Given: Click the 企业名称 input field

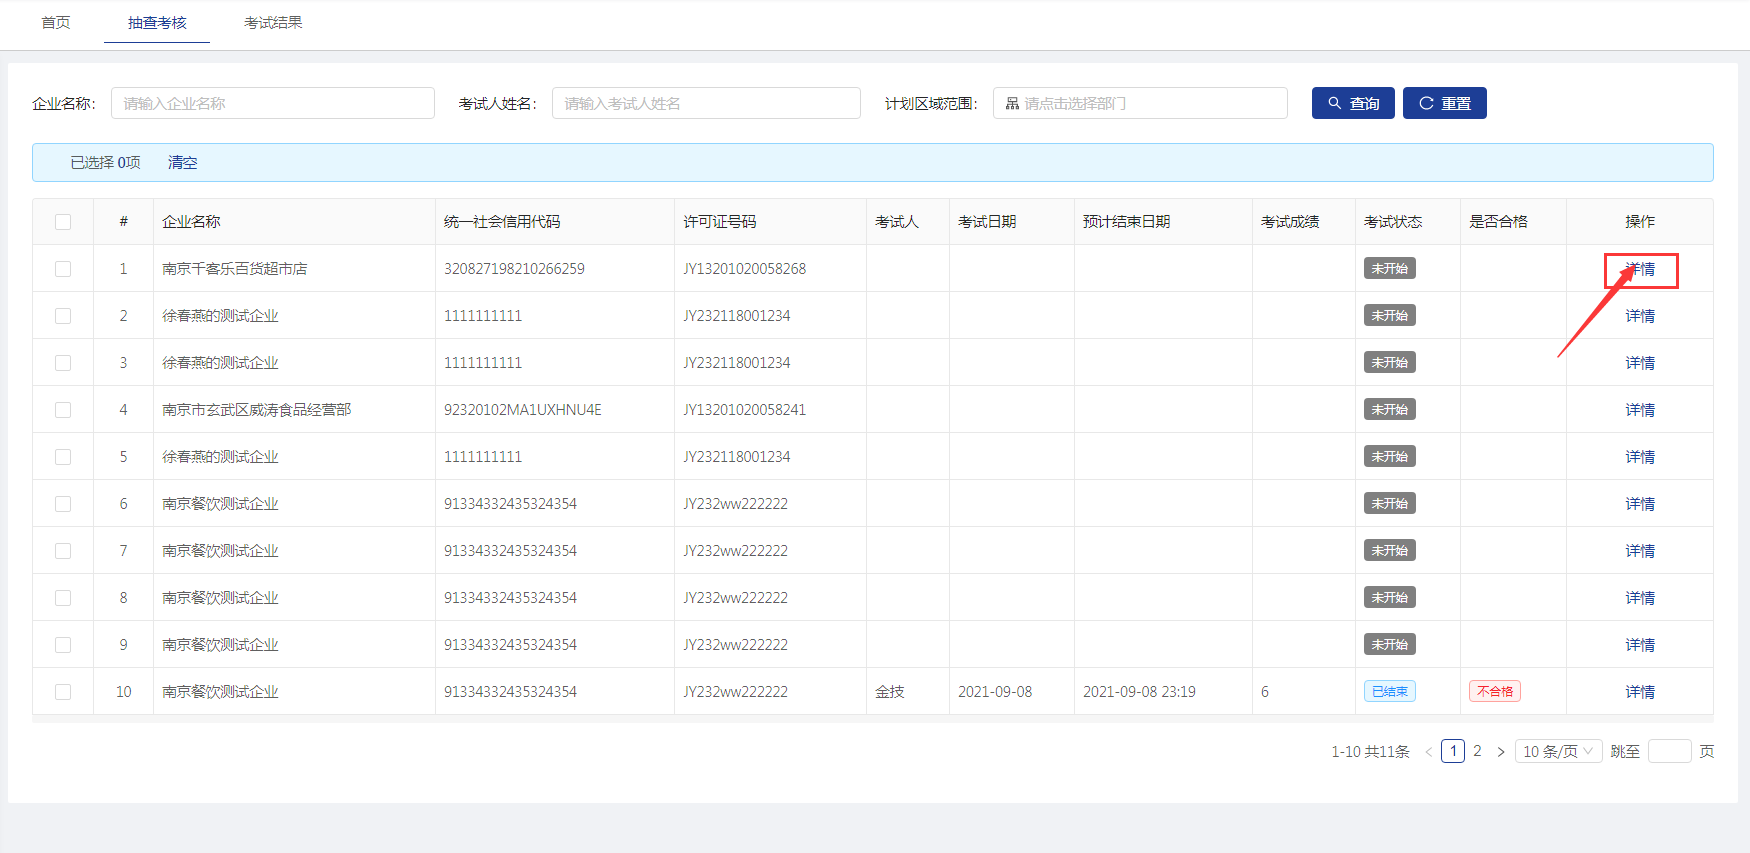Looking at the screenshot, I should click(272, 103).
